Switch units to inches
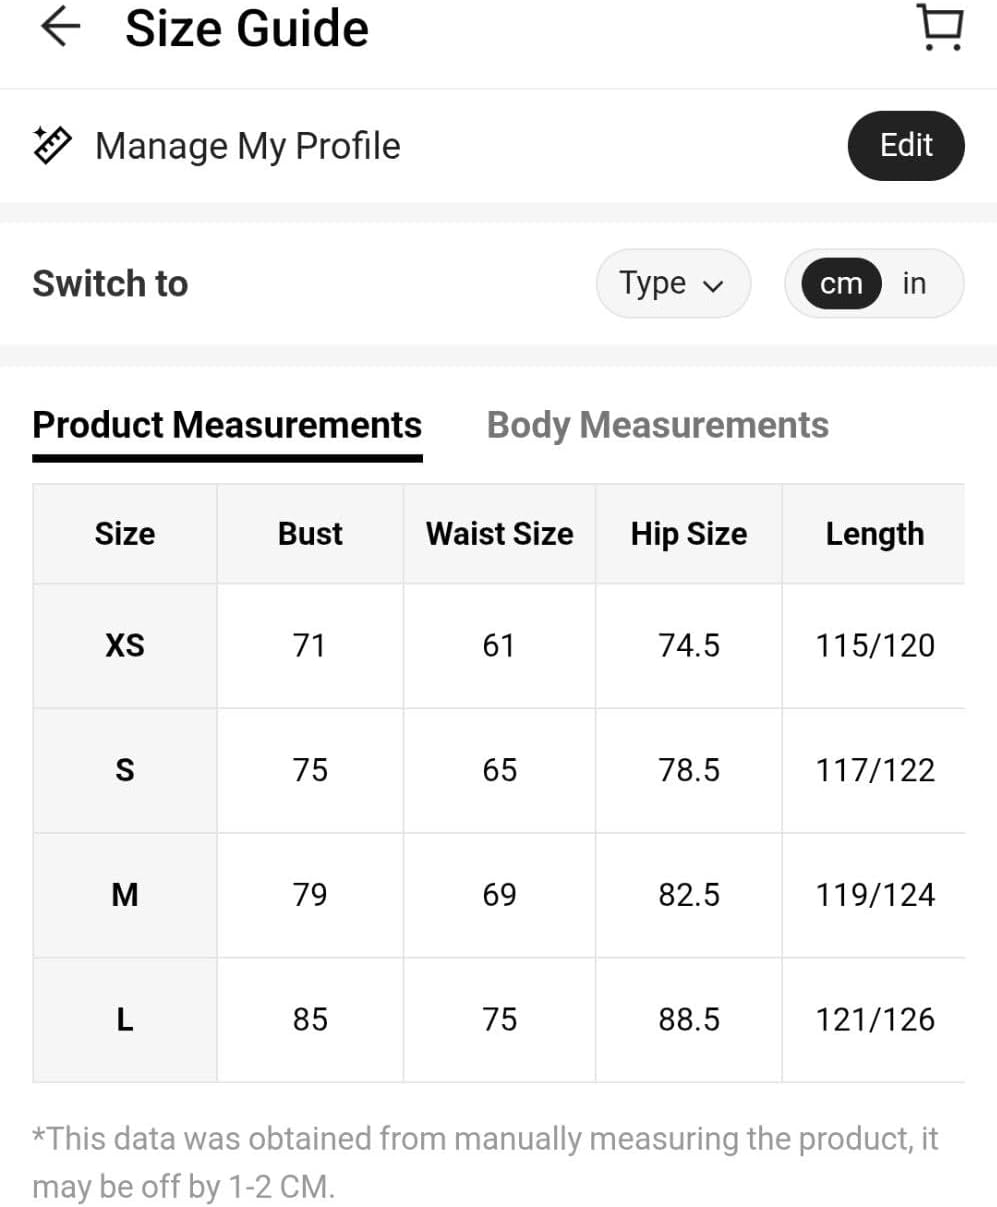This screenshot has height=1207, width=997. (914, 284)
